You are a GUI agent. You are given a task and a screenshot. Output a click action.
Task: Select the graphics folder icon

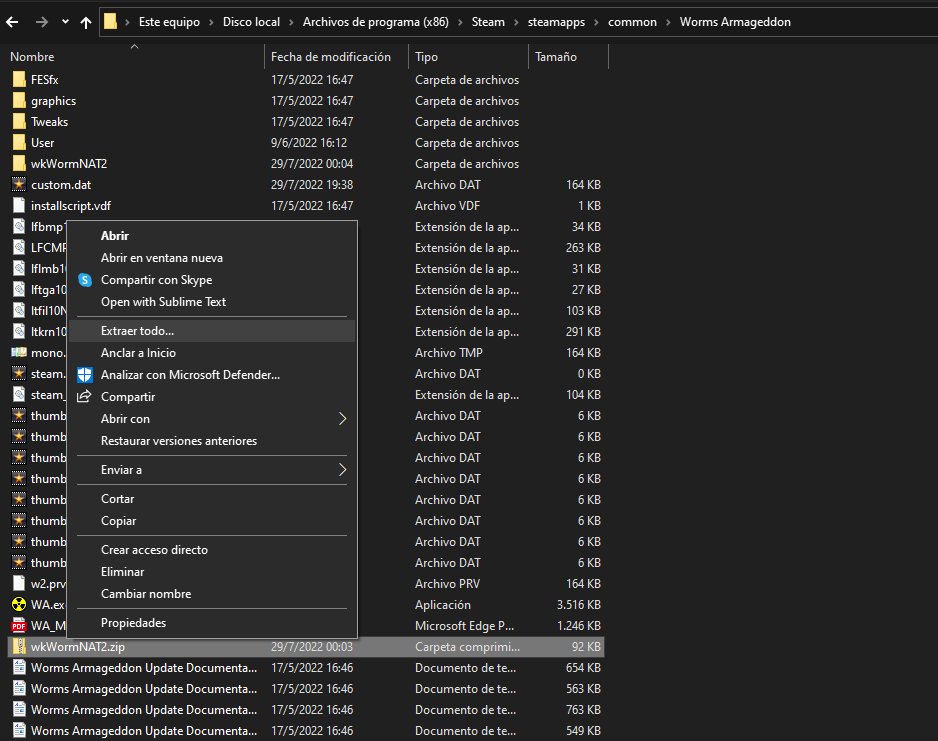(19, 100)
